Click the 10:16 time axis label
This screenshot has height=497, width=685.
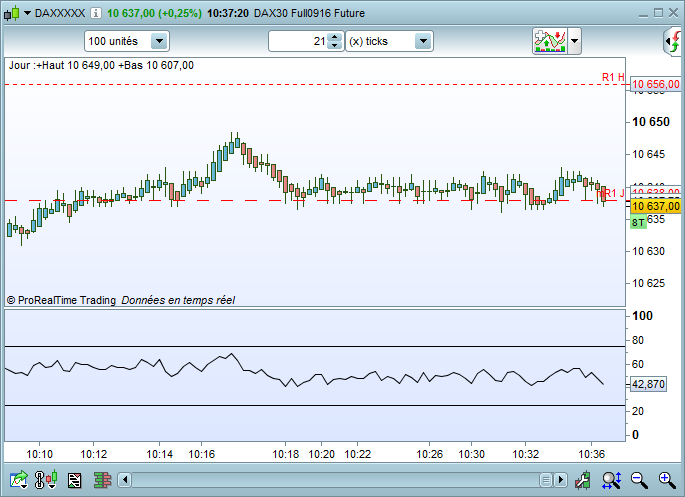point(201,454)
